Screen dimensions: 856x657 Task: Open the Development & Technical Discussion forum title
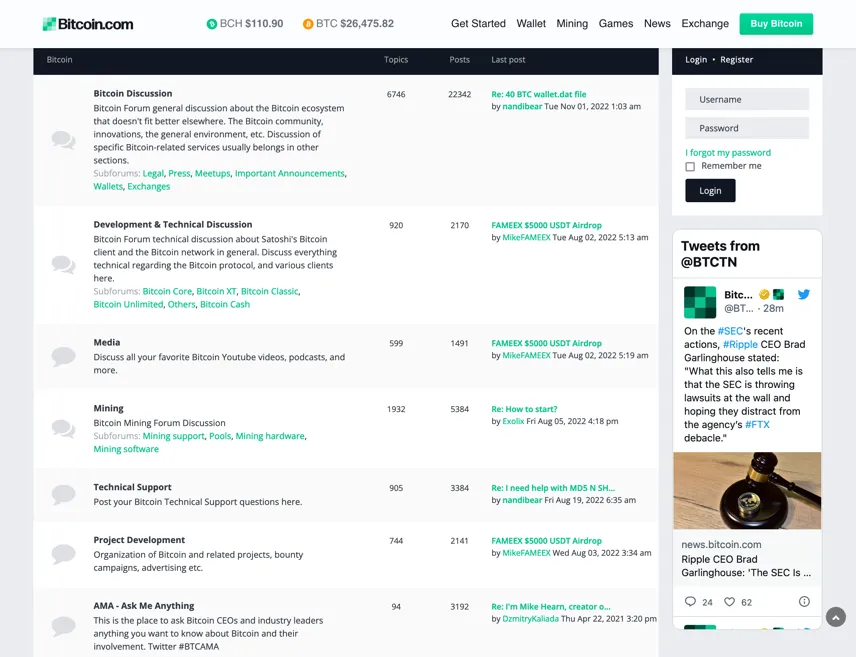pyautogui.click(x=173, y=224)
